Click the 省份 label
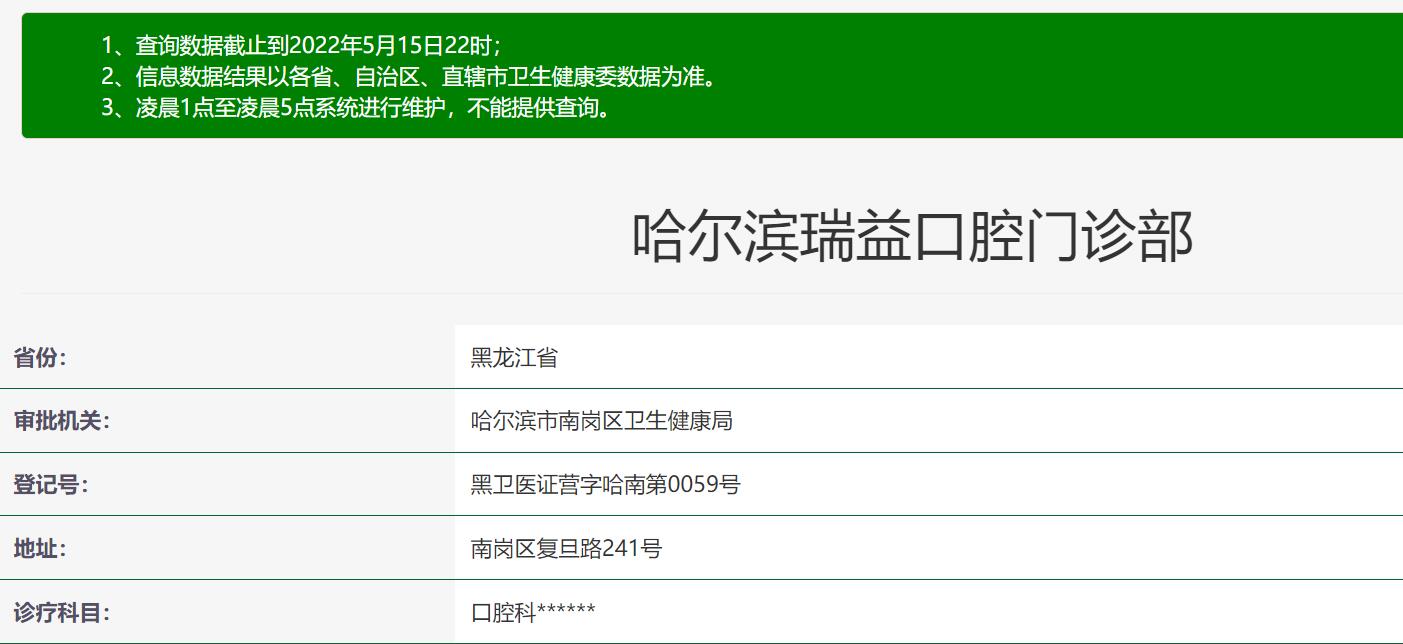Screen dimensions: 1403x644 [x=40, y=357]
